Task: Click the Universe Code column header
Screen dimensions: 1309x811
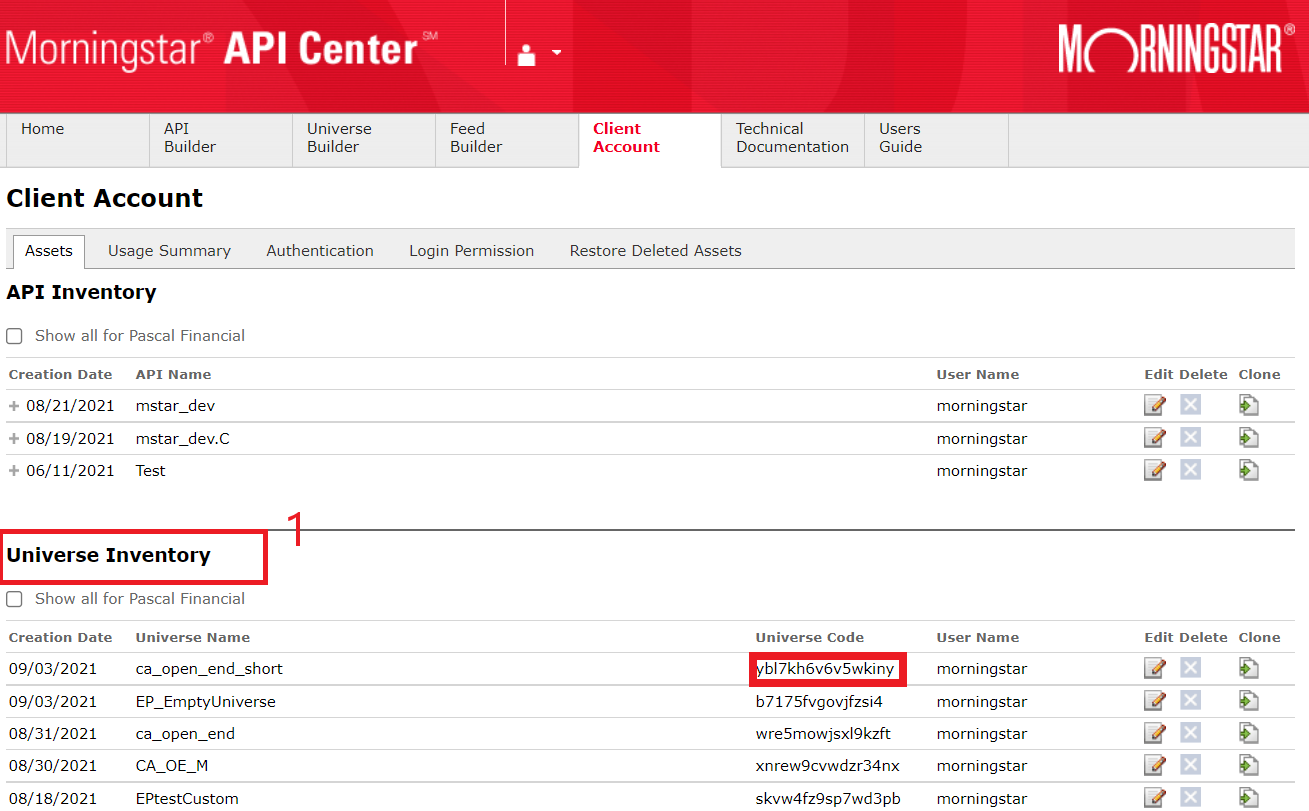Action: tap(810, 637)
